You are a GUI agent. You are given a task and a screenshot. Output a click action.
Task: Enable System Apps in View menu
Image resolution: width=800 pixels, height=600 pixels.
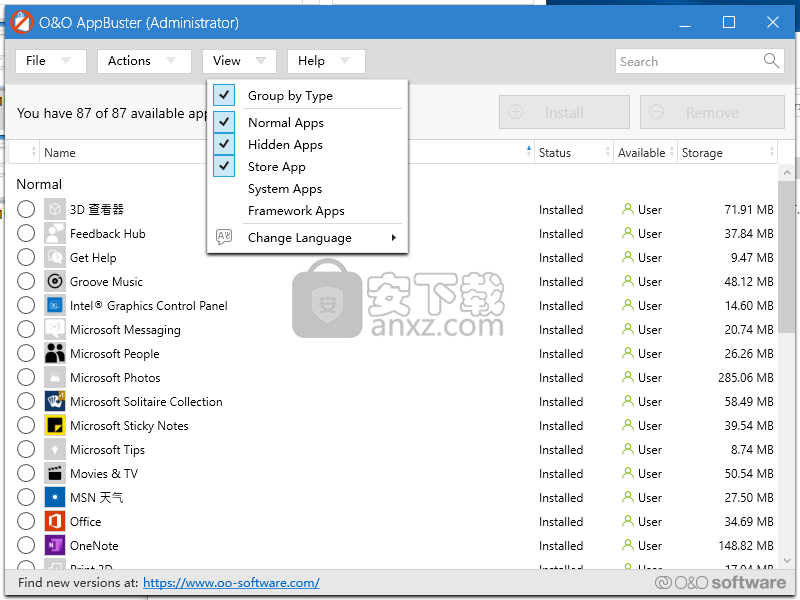(x=285, y=189)
